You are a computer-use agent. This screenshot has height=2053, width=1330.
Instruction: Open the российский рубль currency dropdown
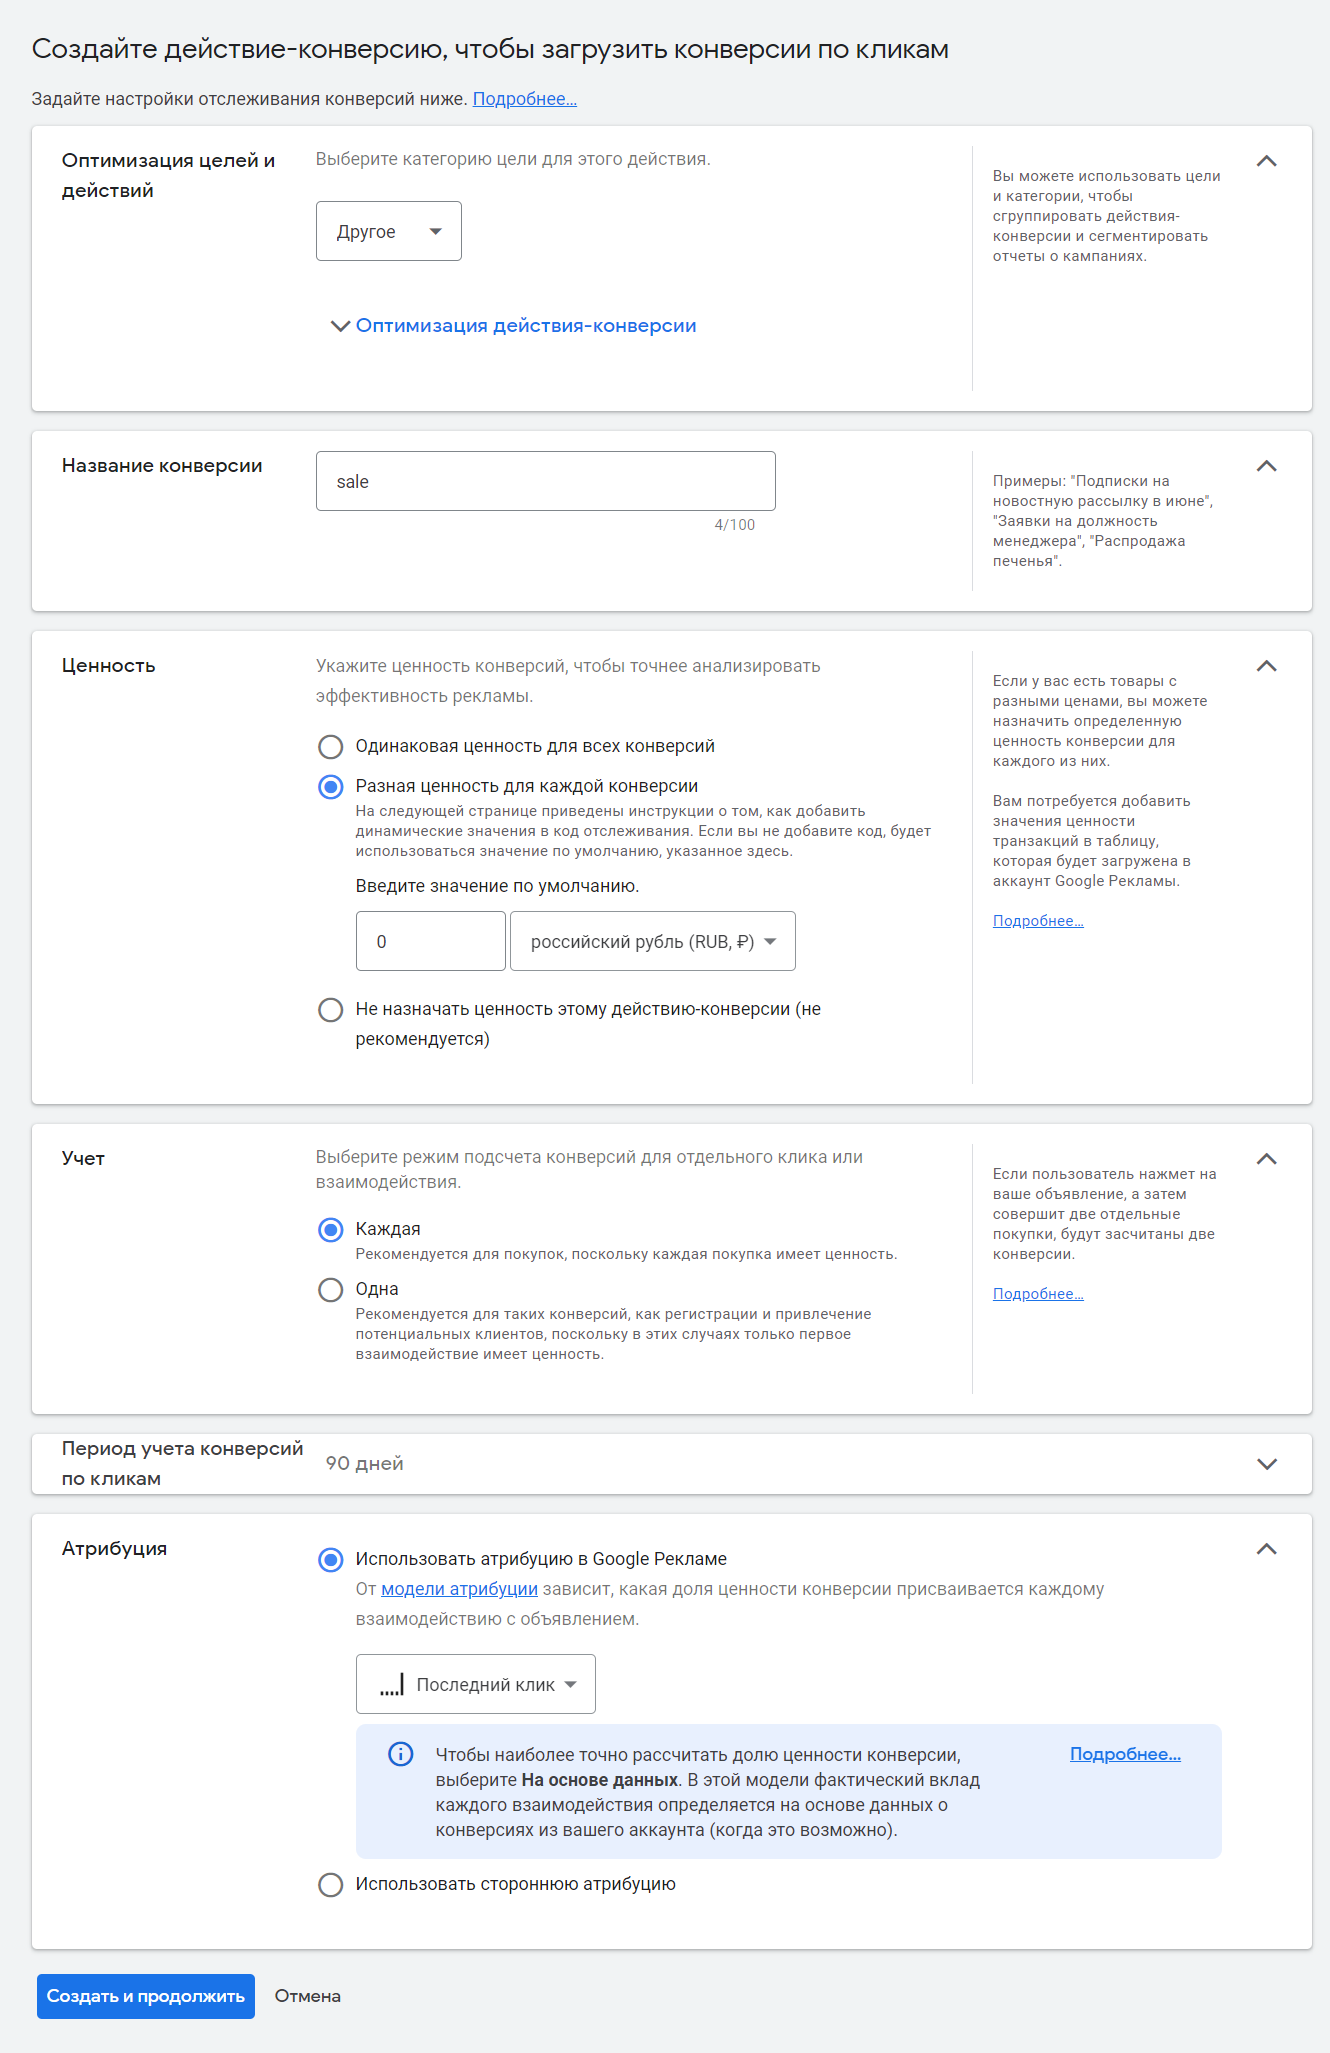pos(652,941)
